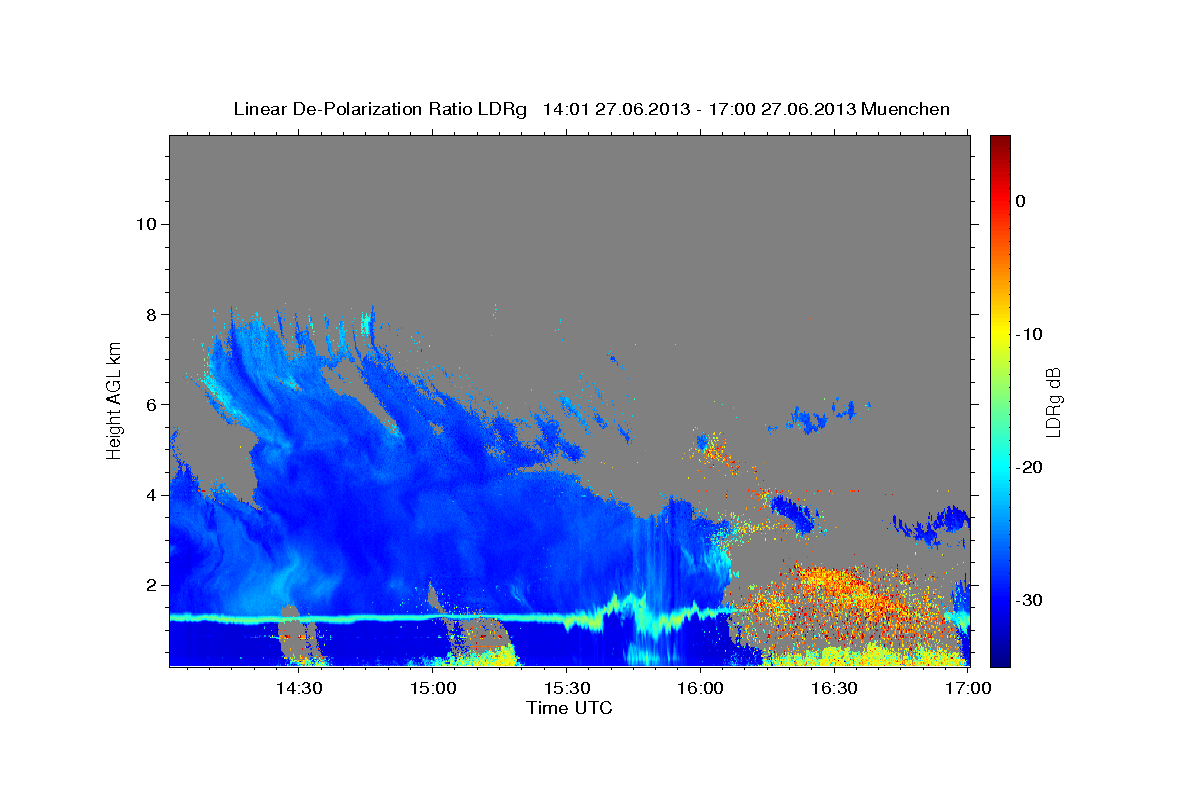Click the colorbar value label -10

[x=1029, y=334]
